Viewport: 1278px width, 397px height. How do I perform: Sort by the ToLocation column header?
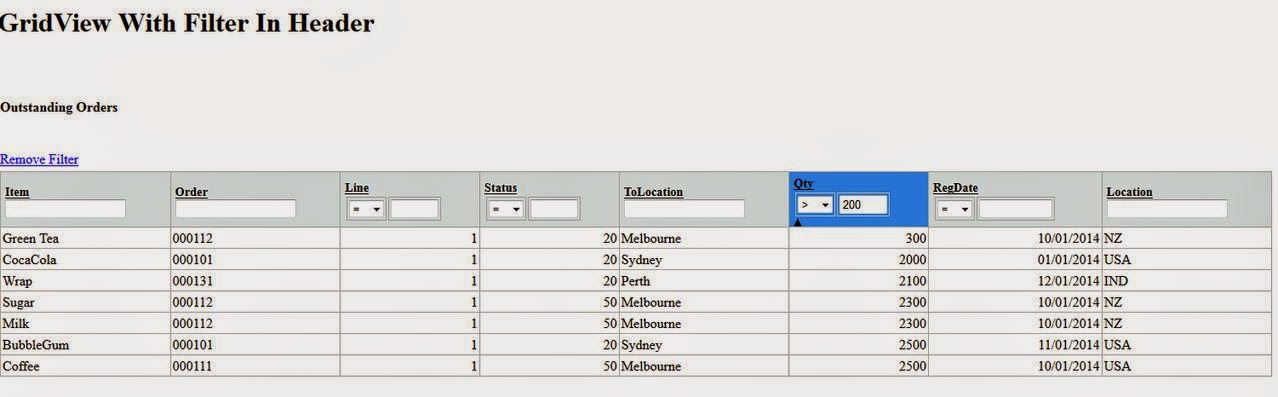point(654,191)
